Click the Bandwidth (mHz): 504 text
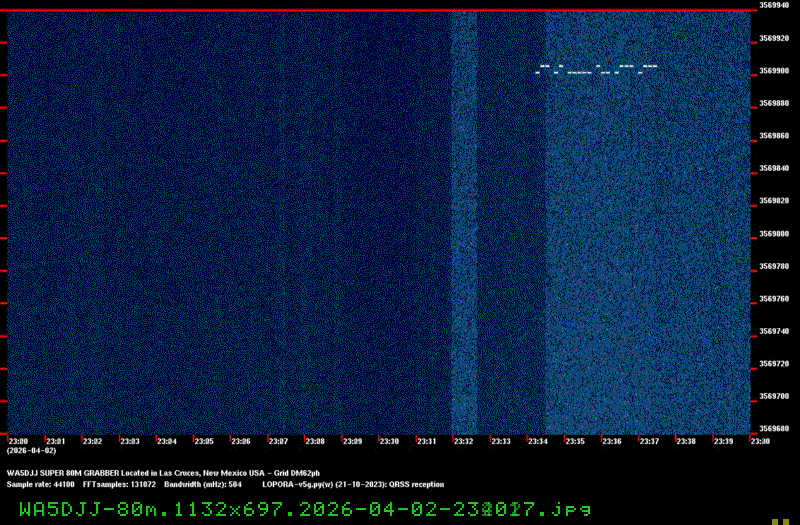 coord(203,484)
